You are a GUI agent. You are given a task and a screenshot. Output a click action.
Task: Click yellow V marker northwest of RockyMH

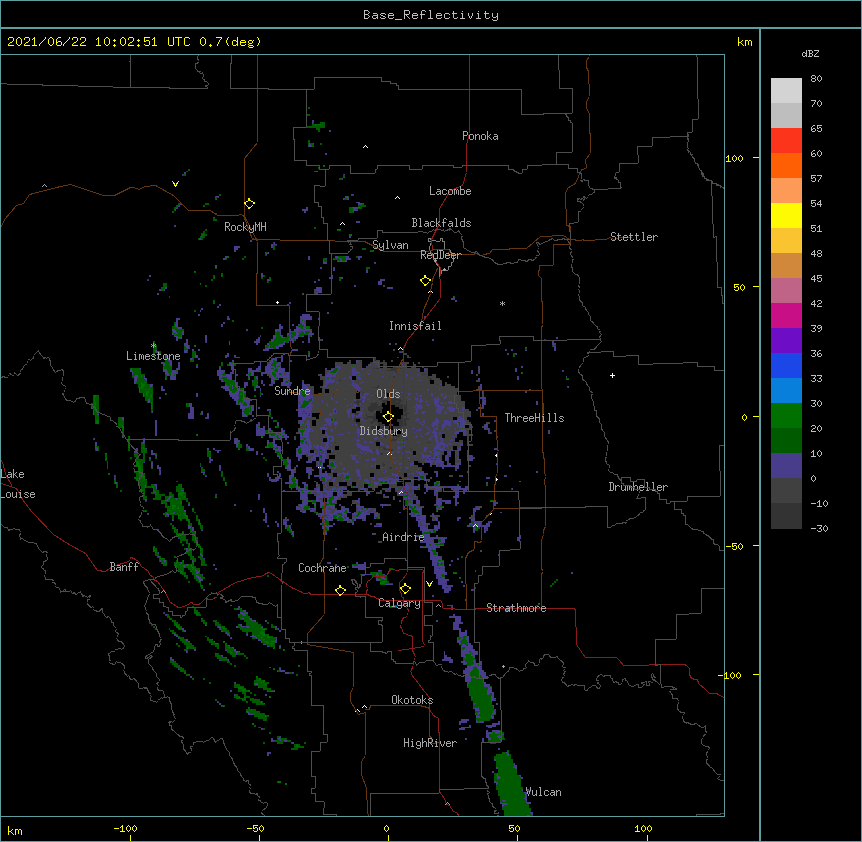[175, 184]
